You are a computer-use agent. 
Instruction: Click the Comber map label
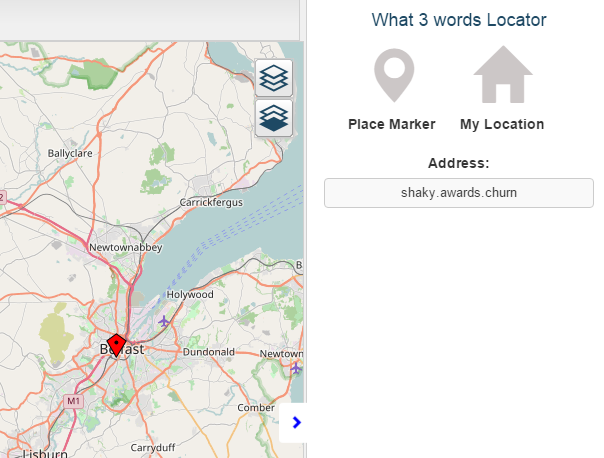tap(256, 408)
